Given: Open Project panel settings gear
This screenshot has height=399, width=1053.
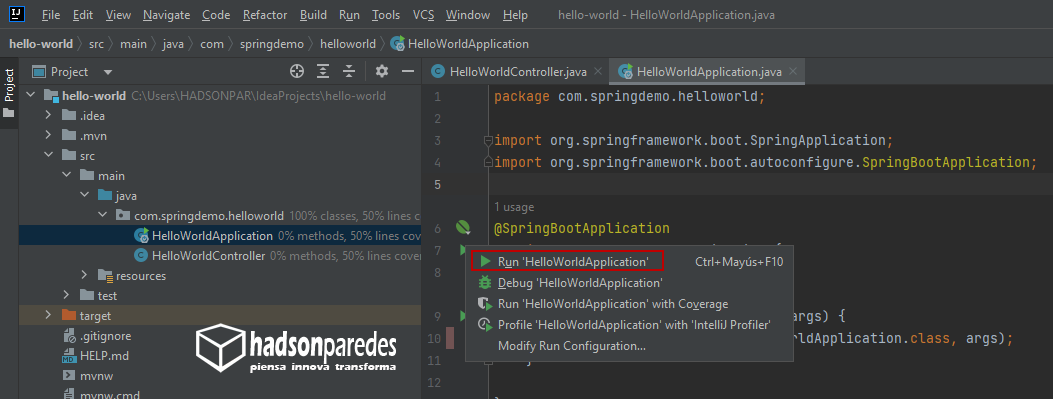Looking at the screenshot, I should point(381,71).
